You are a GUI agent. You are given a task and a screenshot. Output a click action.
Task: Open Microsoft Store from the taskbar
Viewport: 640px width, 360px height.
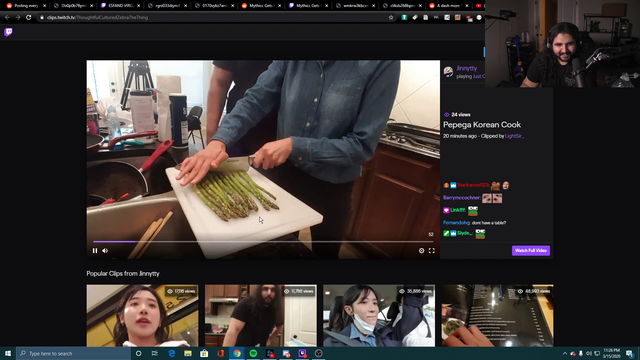[204, 353]
